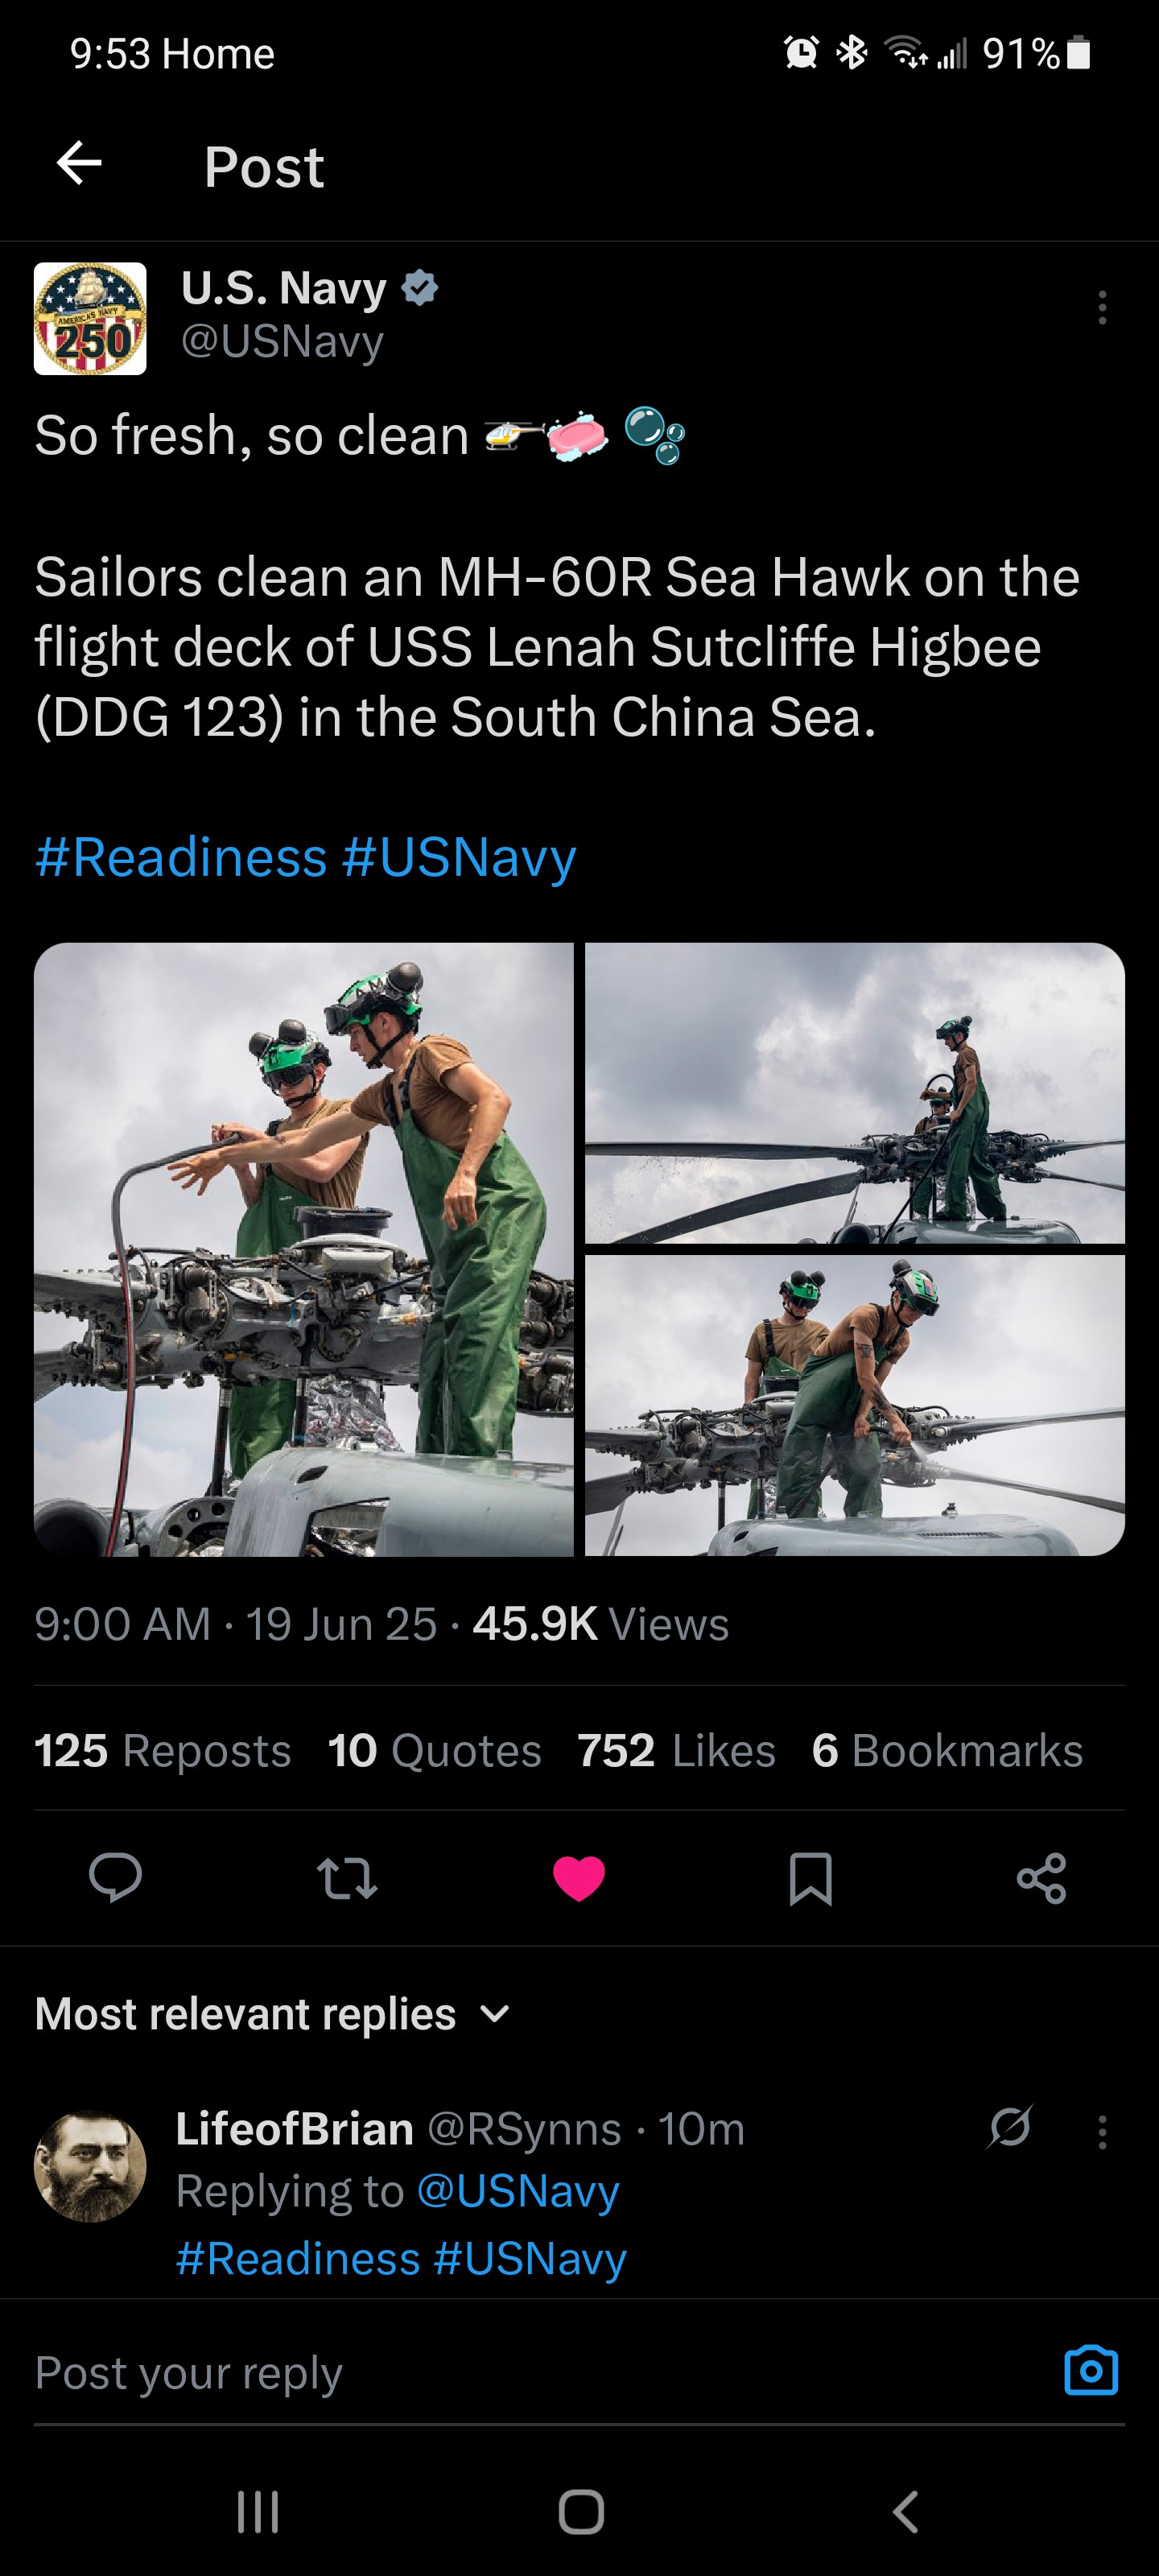The height and width of the screenshot is (2576, 1159).
Task: Open LifeofBrian reply three-dot menu
Action: (x=1102, y=2132)
